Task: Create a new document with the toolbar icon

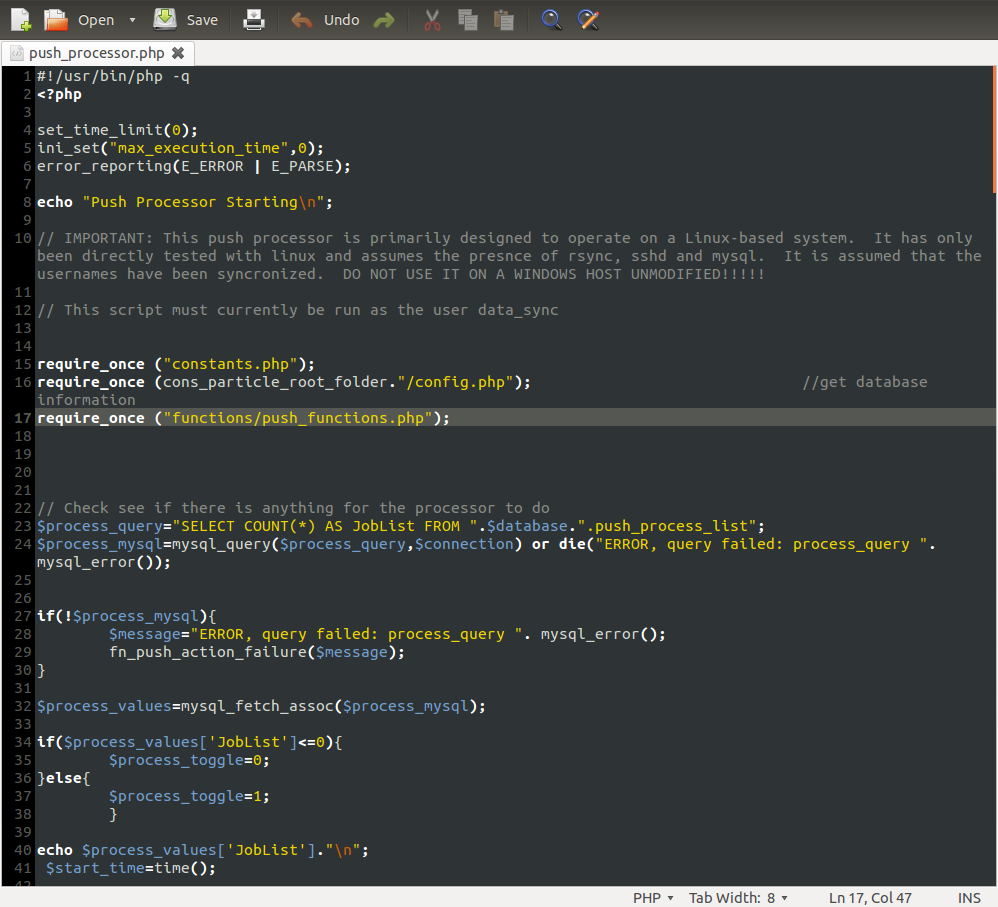Action: click(x=20, y=19)
